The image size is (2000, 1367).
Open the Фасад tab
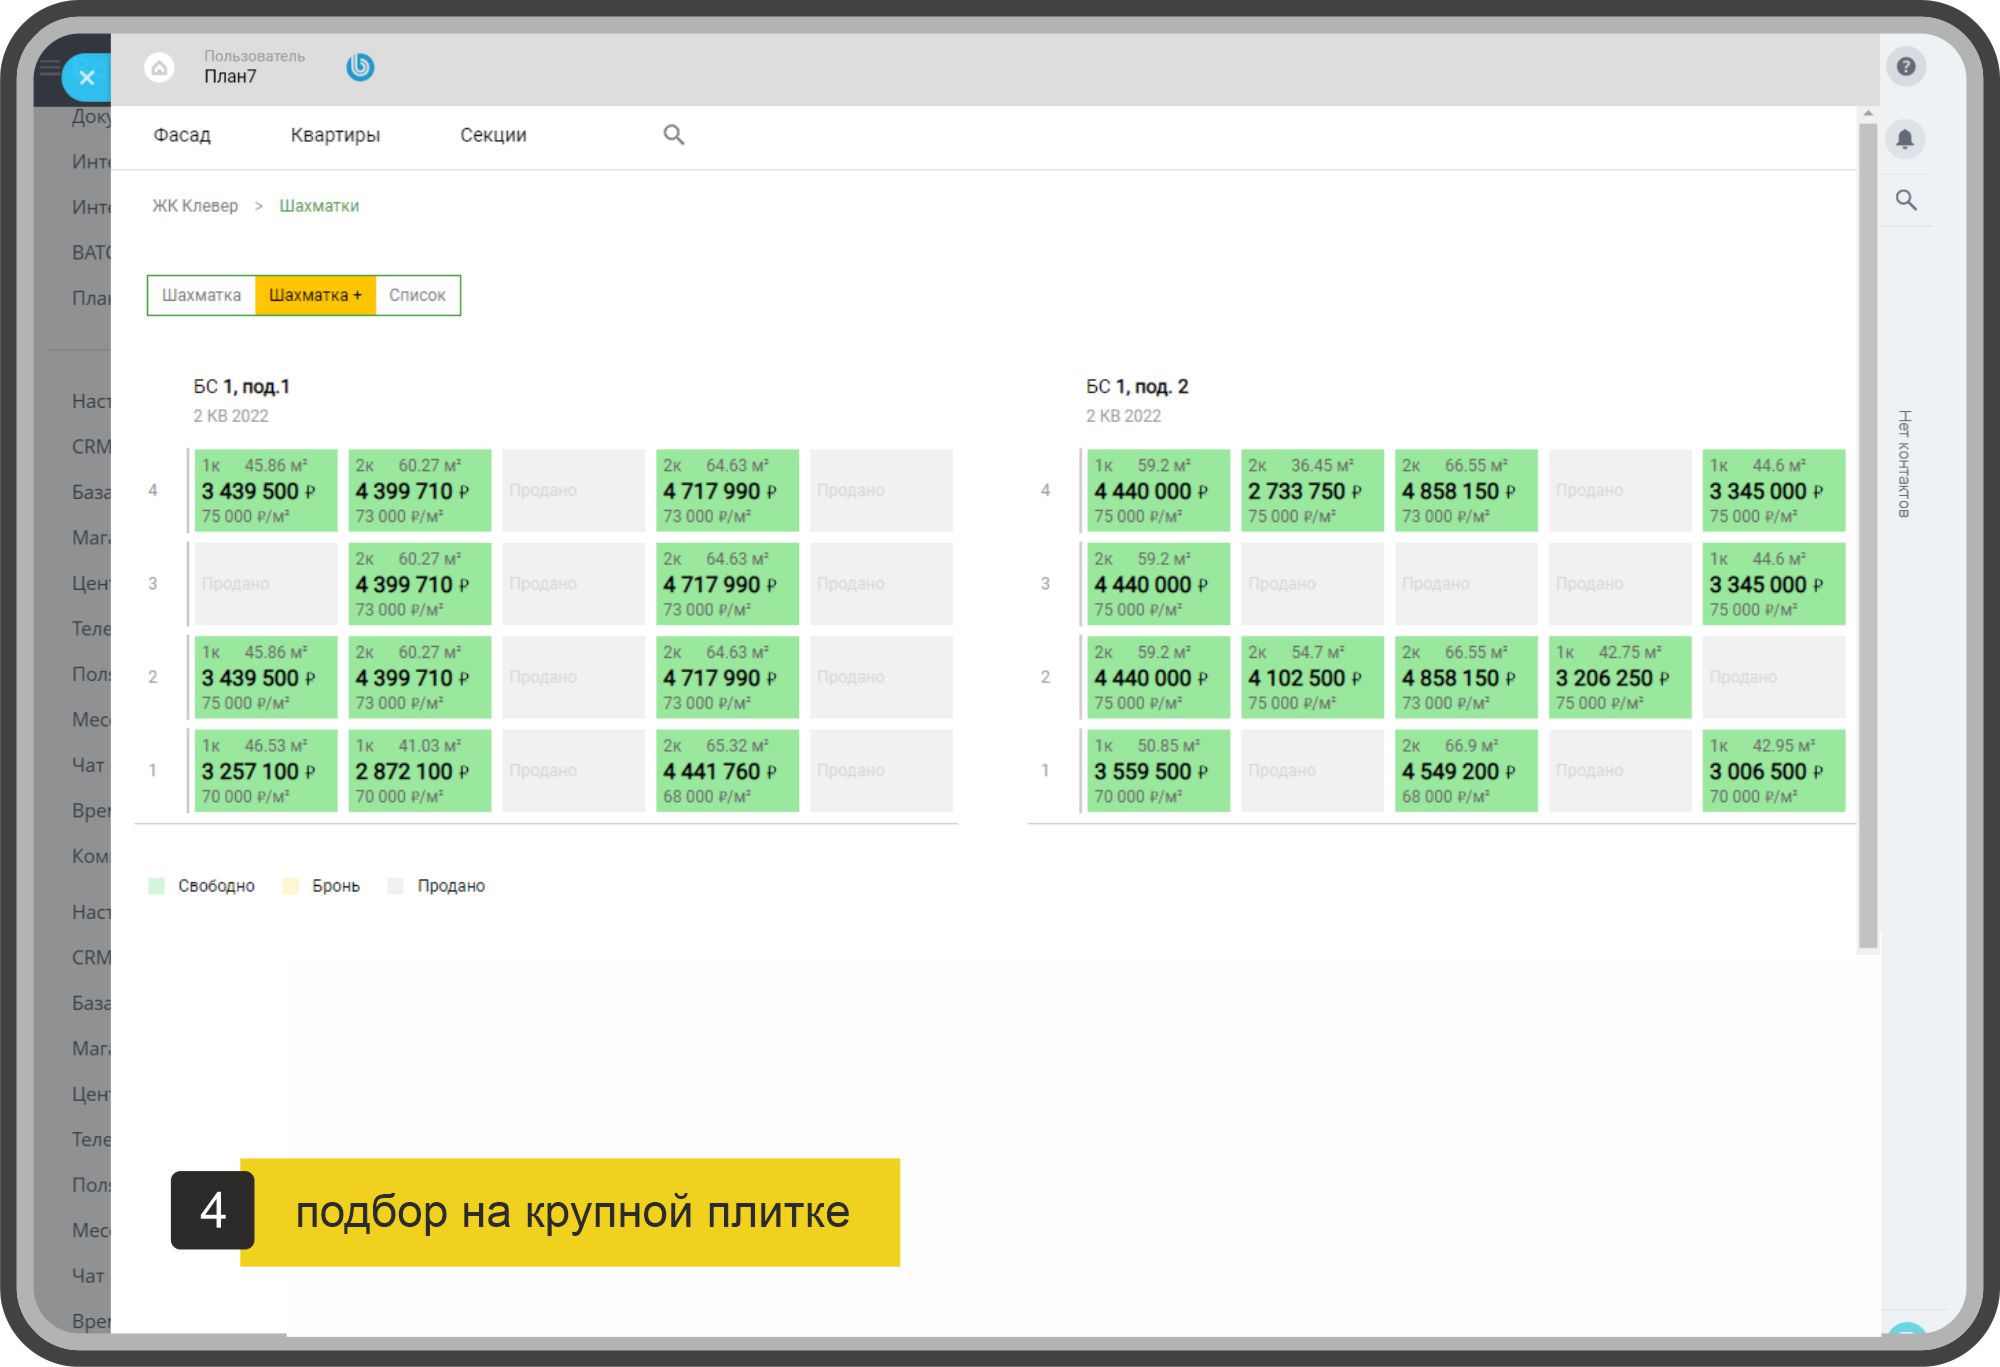coord(182,135)
